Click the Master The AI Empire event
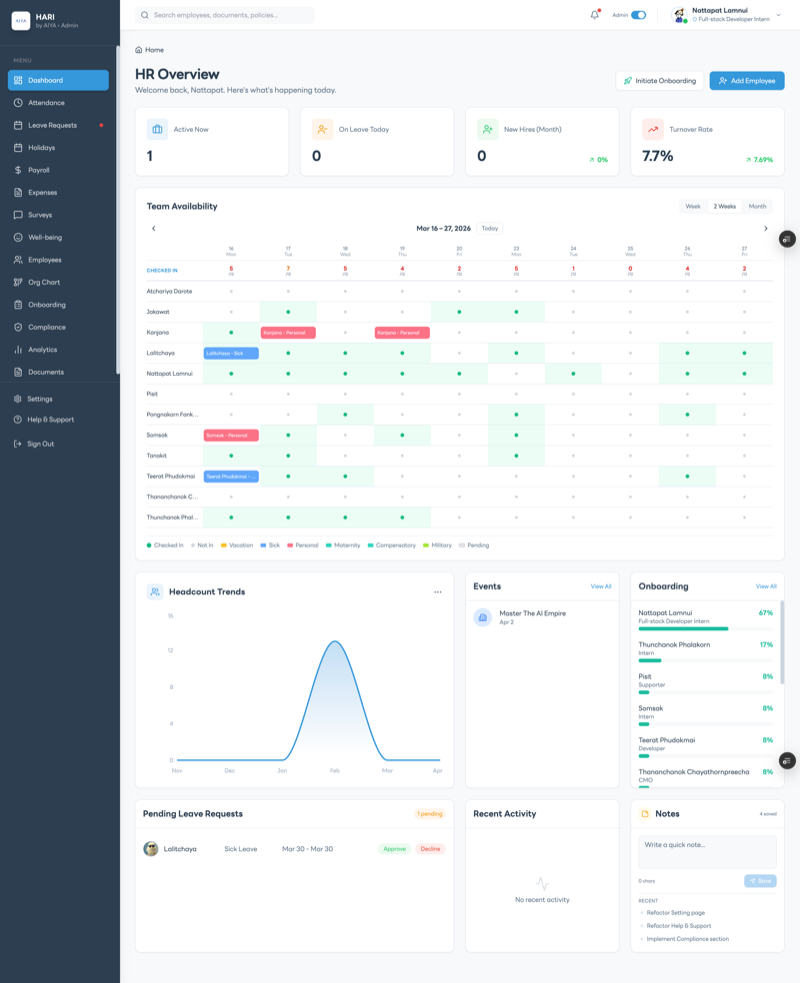Image resolution: width=800 pixels, height=983 pixels. (x=542, y=618)
